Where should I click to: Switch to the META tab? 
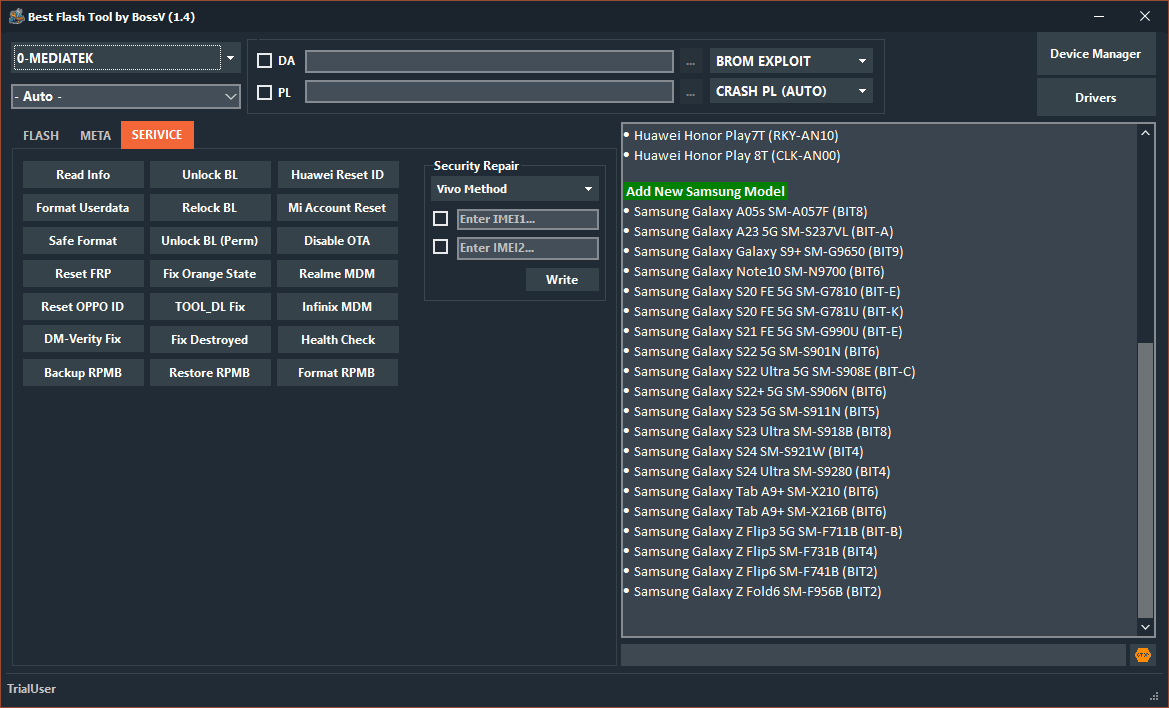(x=95, y=134)
